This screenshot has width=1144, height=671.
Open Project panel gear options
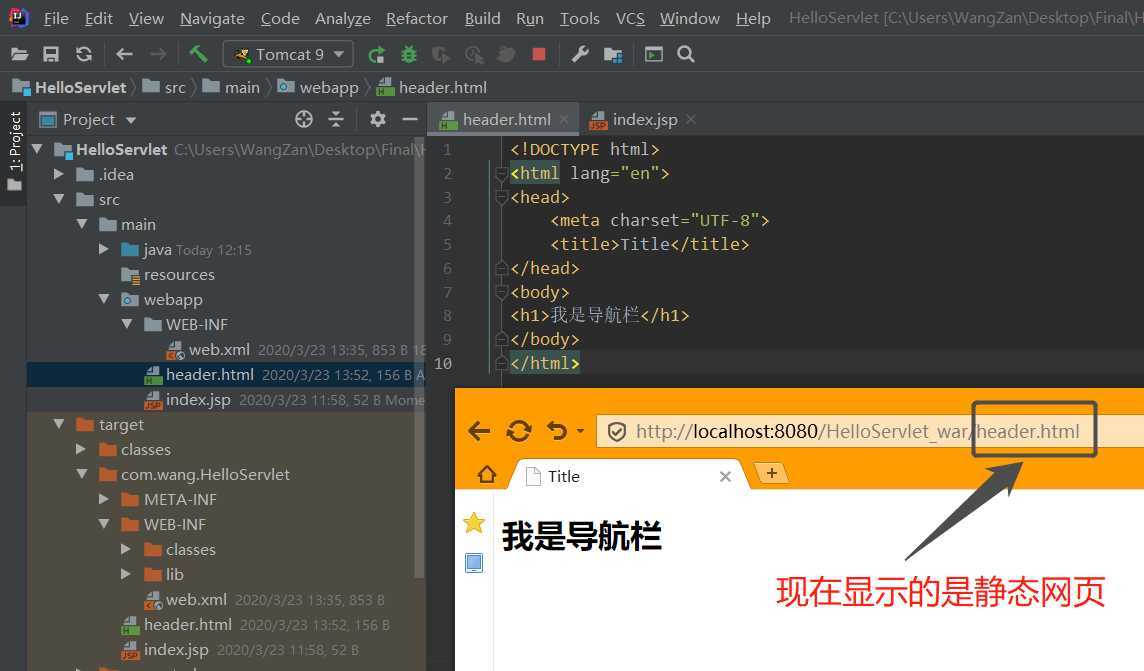(377, 119)
